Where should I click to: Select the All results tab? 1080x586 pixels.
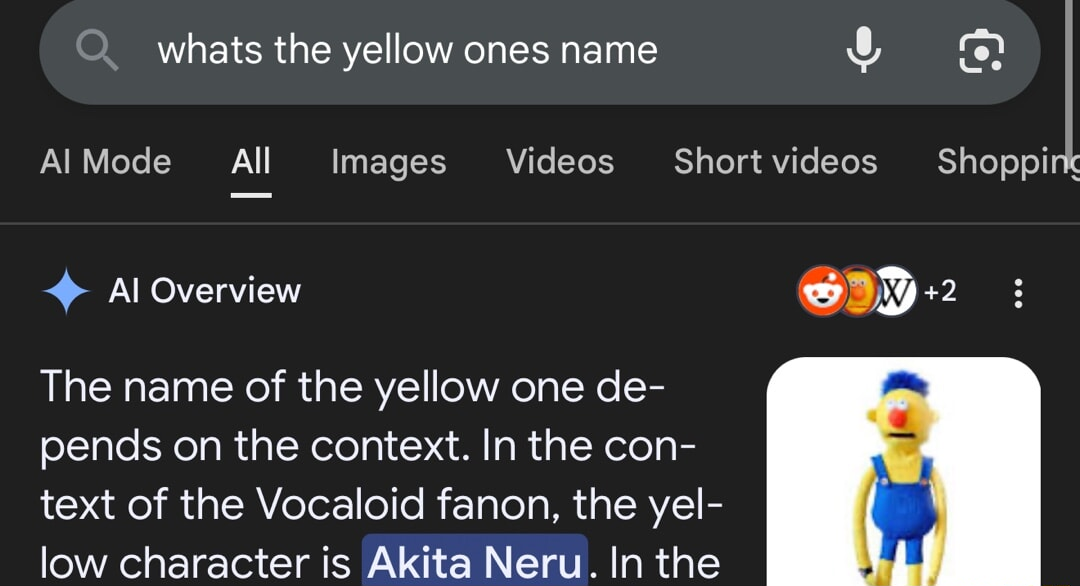coord(251,163)
